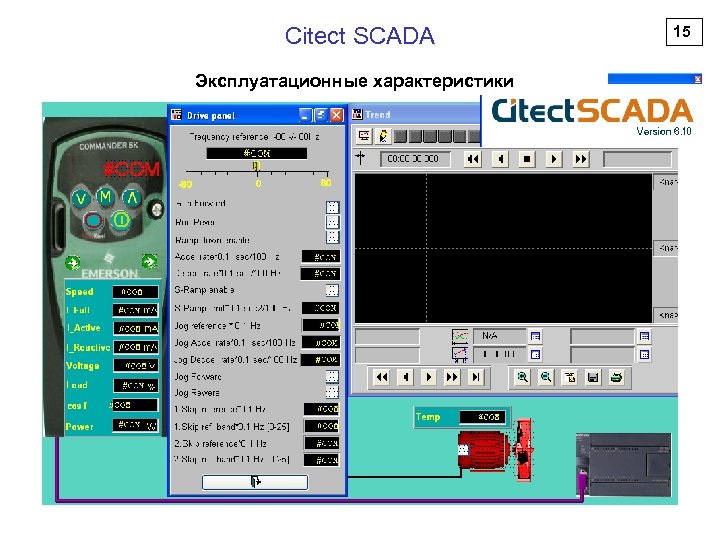The height and width of the screenshot is (540, 720).
Task: Click fast rewind in lower Trend navigation row
Action: [x=382, y=377]
